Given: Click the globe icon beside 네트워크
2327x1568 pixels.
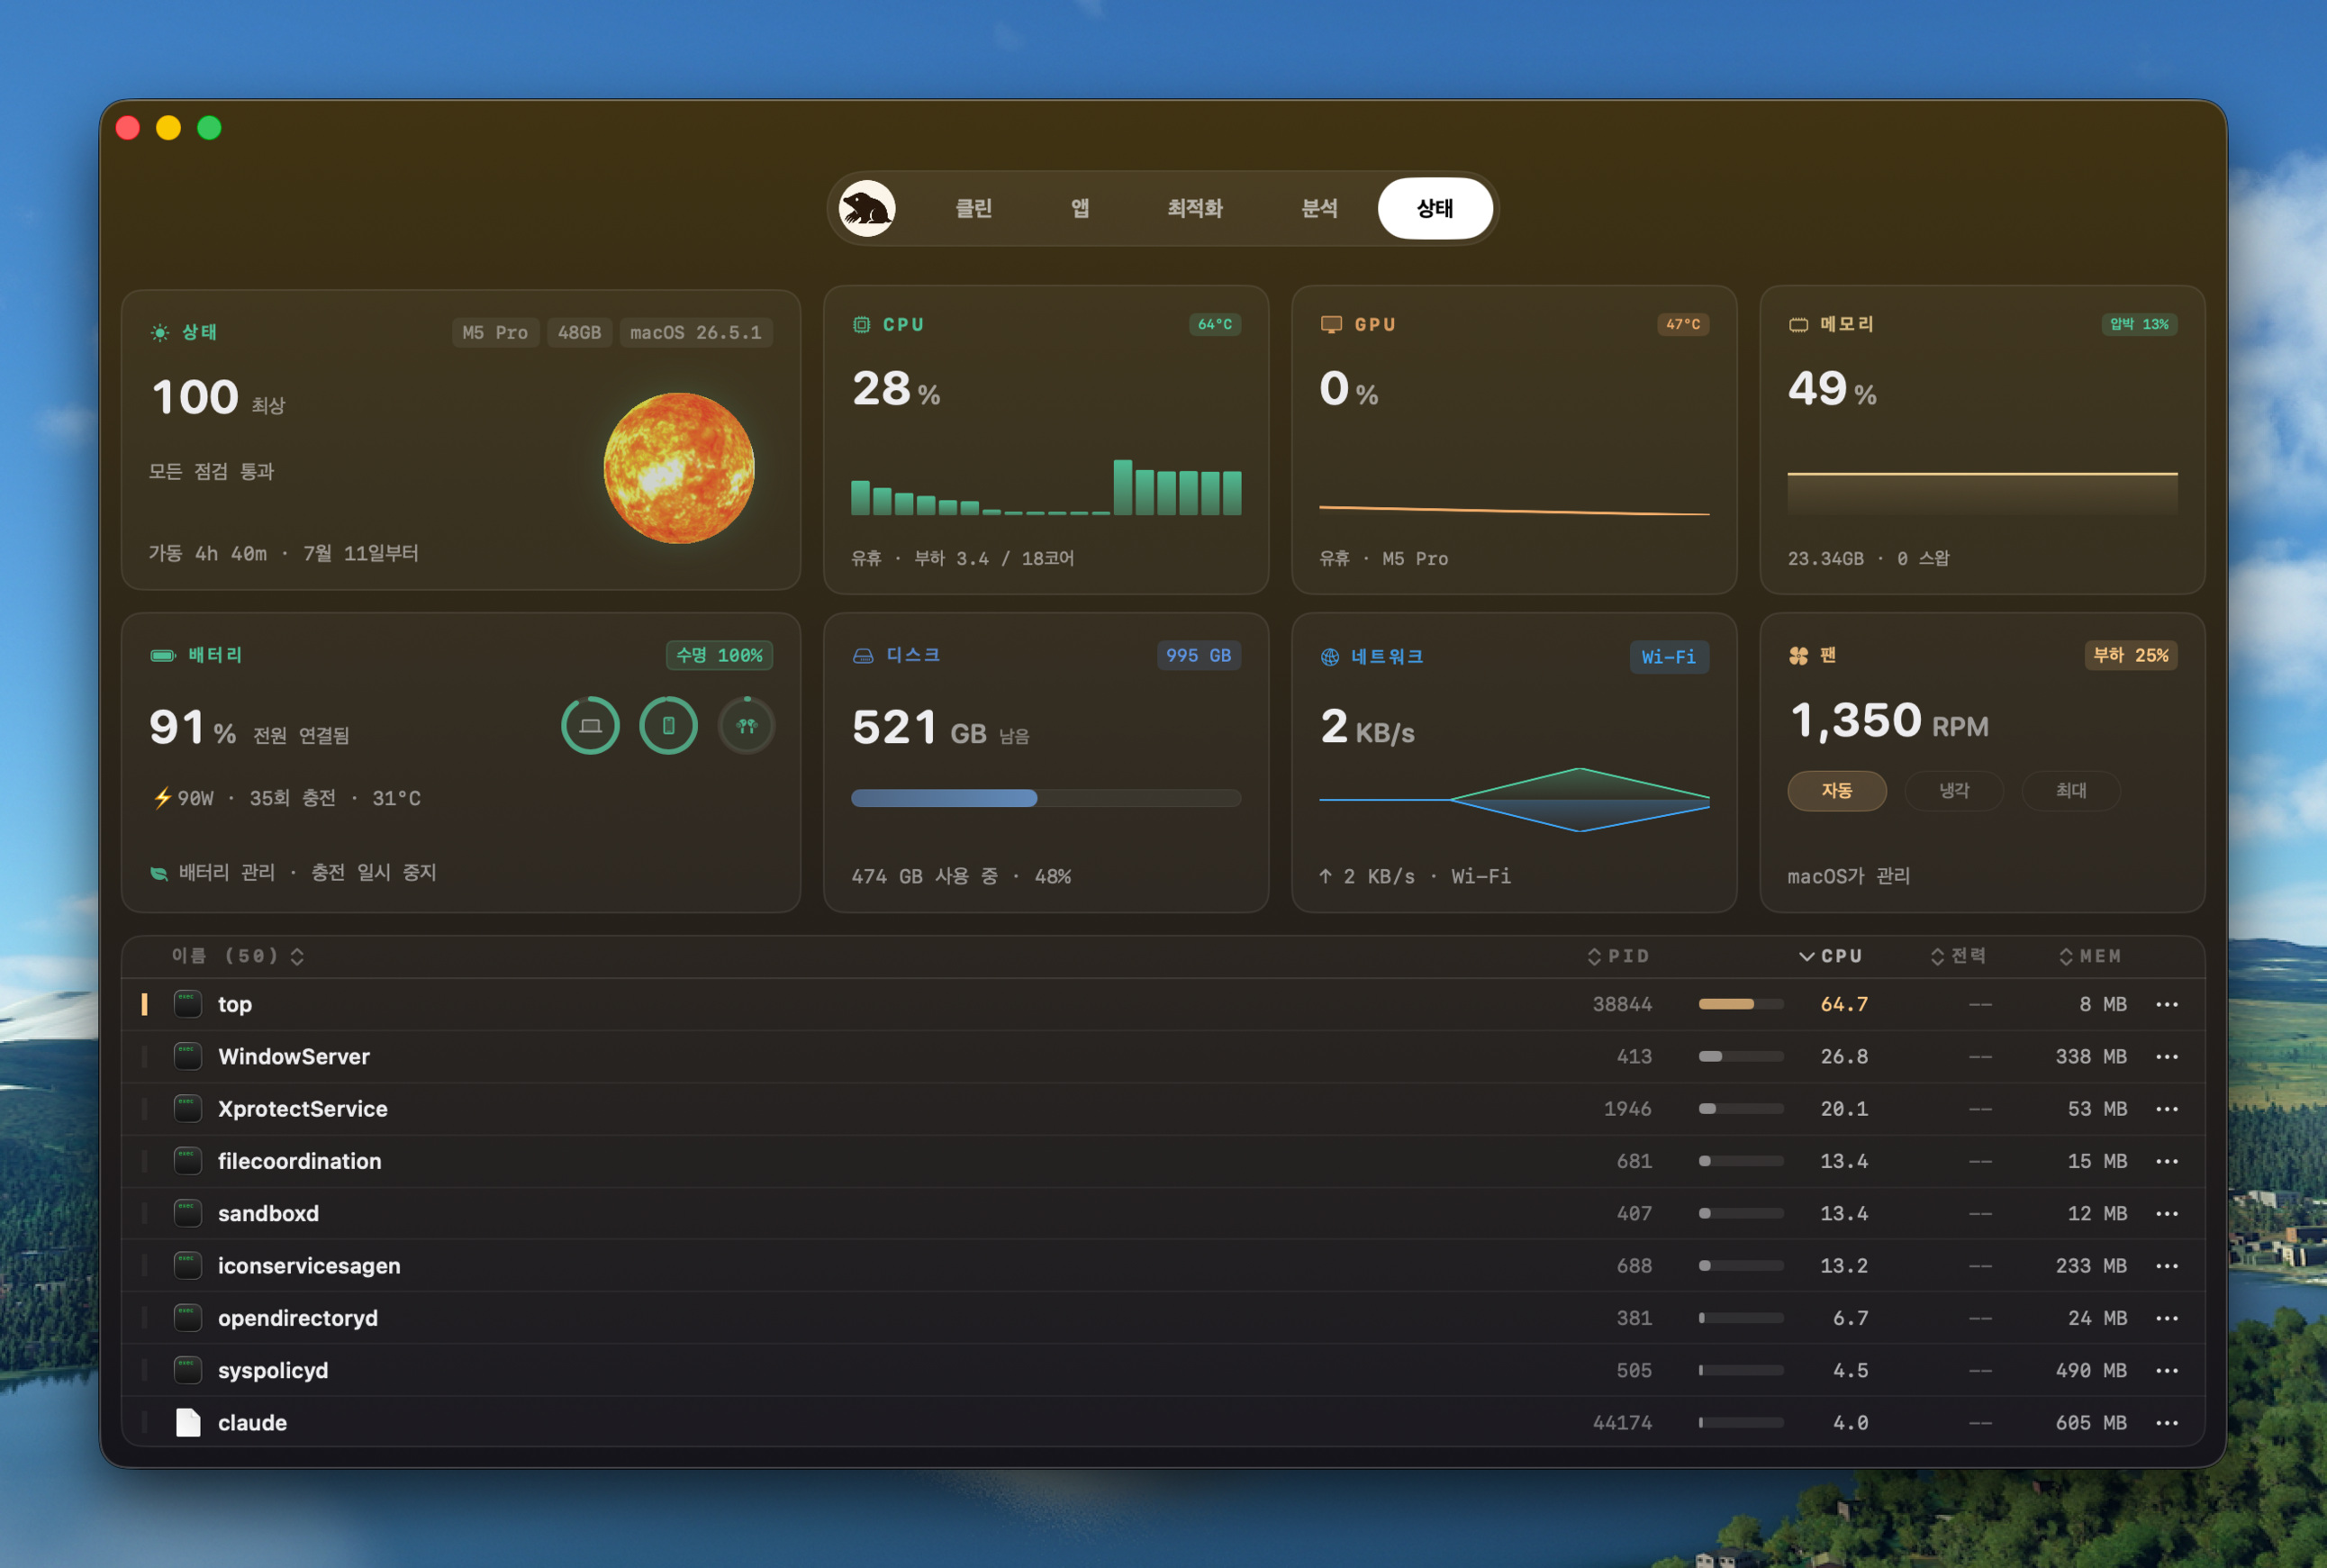Looking at the screenshot, I should [1330, 656].
